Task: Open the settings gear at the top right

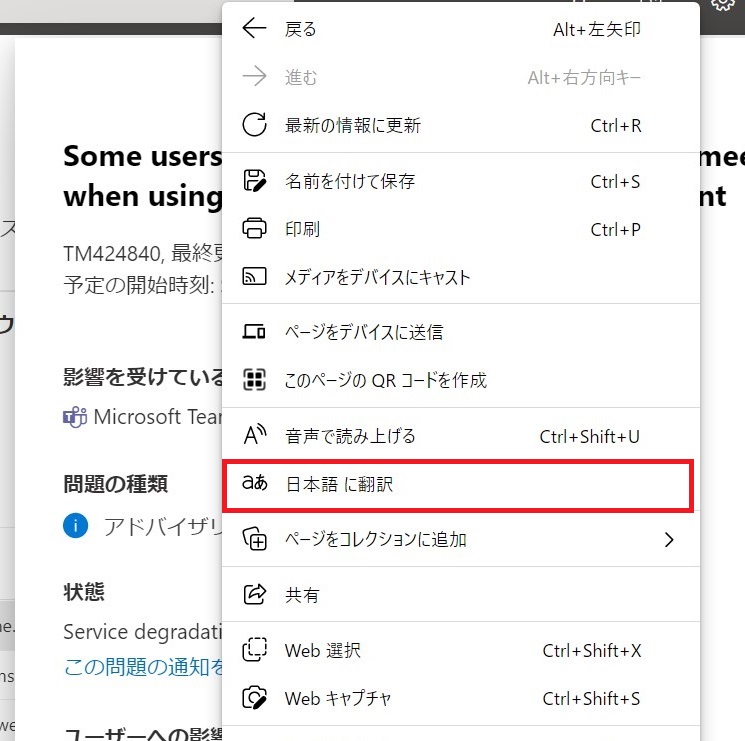Action: click(x=722, y=6)
